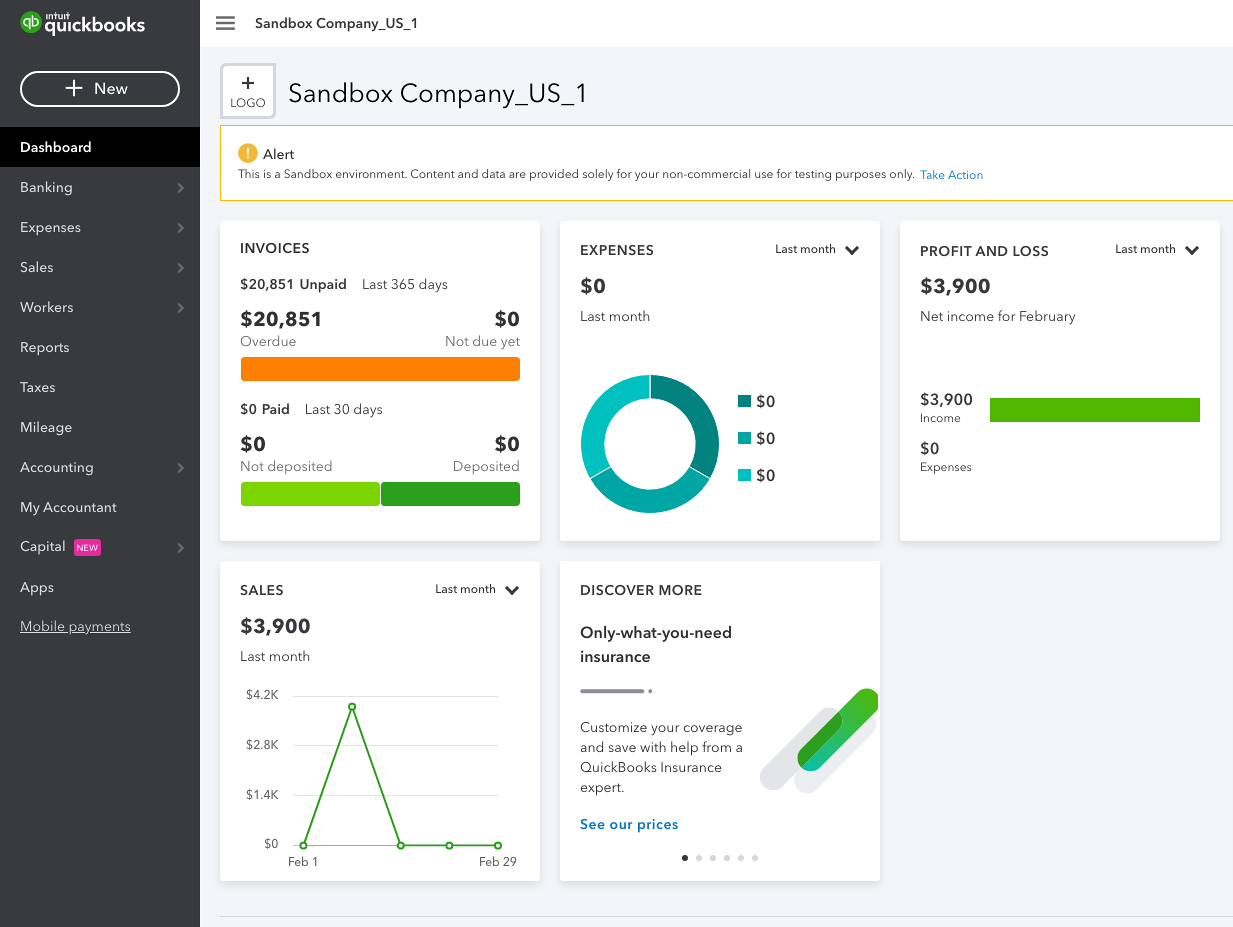The height and width of the screenshot is (927, 1233).
Task: Click the QuickBooks logo
Action: coord(83,23)
